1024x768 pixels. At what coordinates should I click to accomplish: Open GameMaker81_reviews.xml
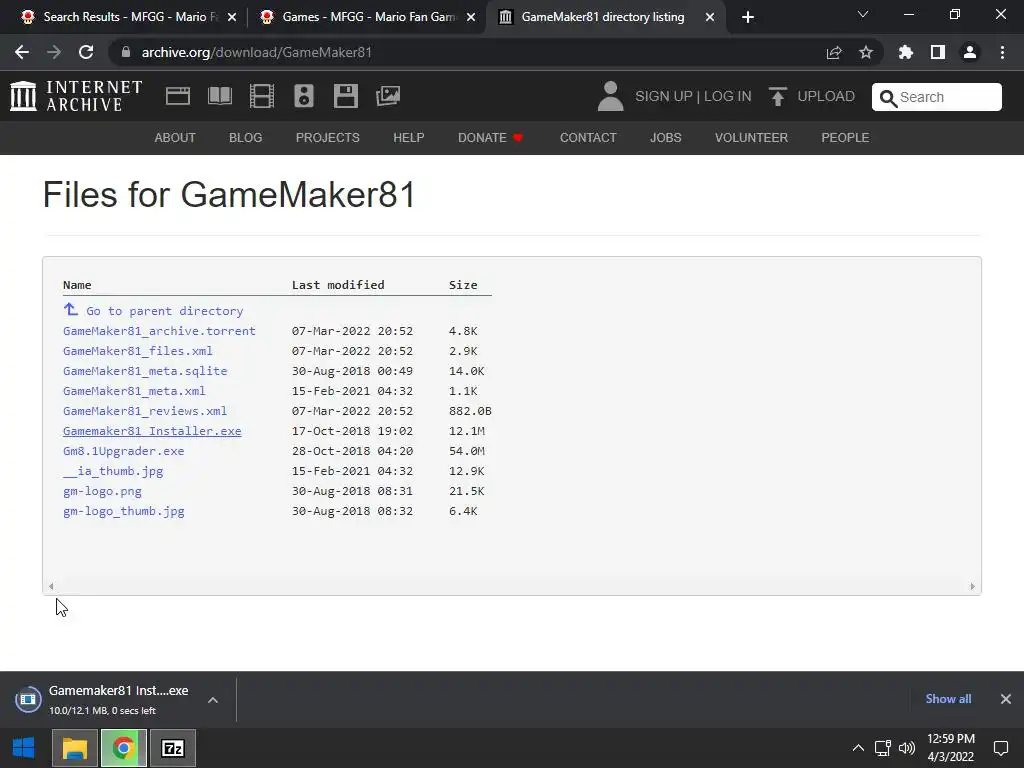(145, 411)
